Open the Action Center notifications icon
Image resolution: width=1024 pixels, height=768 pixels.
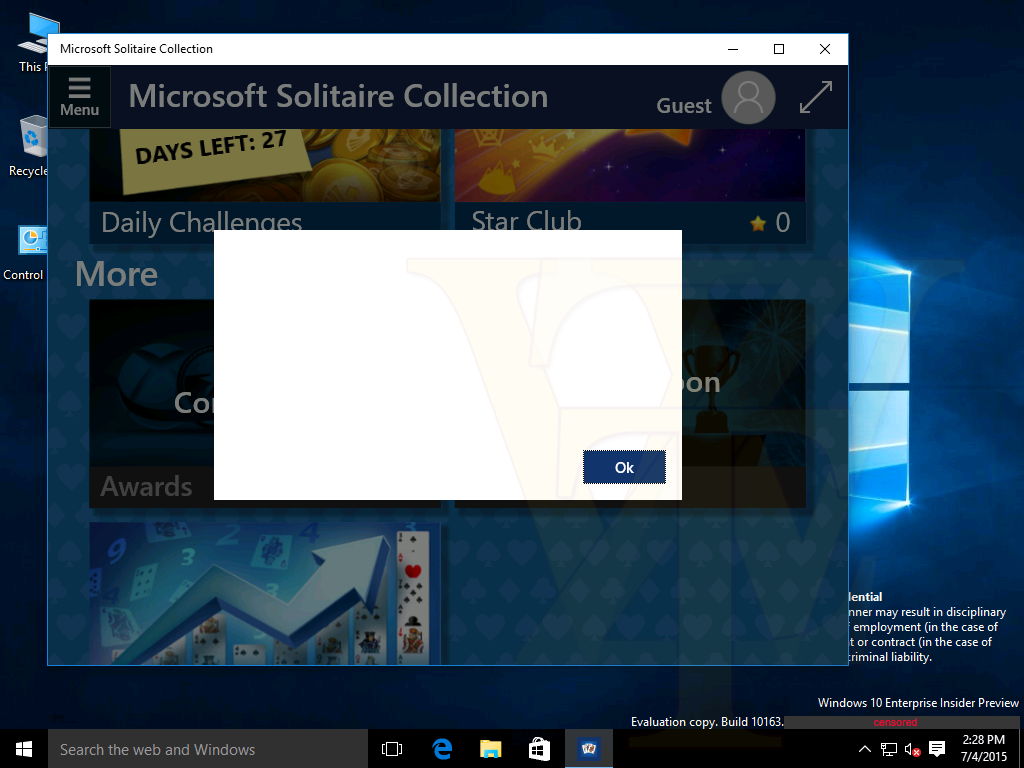[x=937, y=748]
